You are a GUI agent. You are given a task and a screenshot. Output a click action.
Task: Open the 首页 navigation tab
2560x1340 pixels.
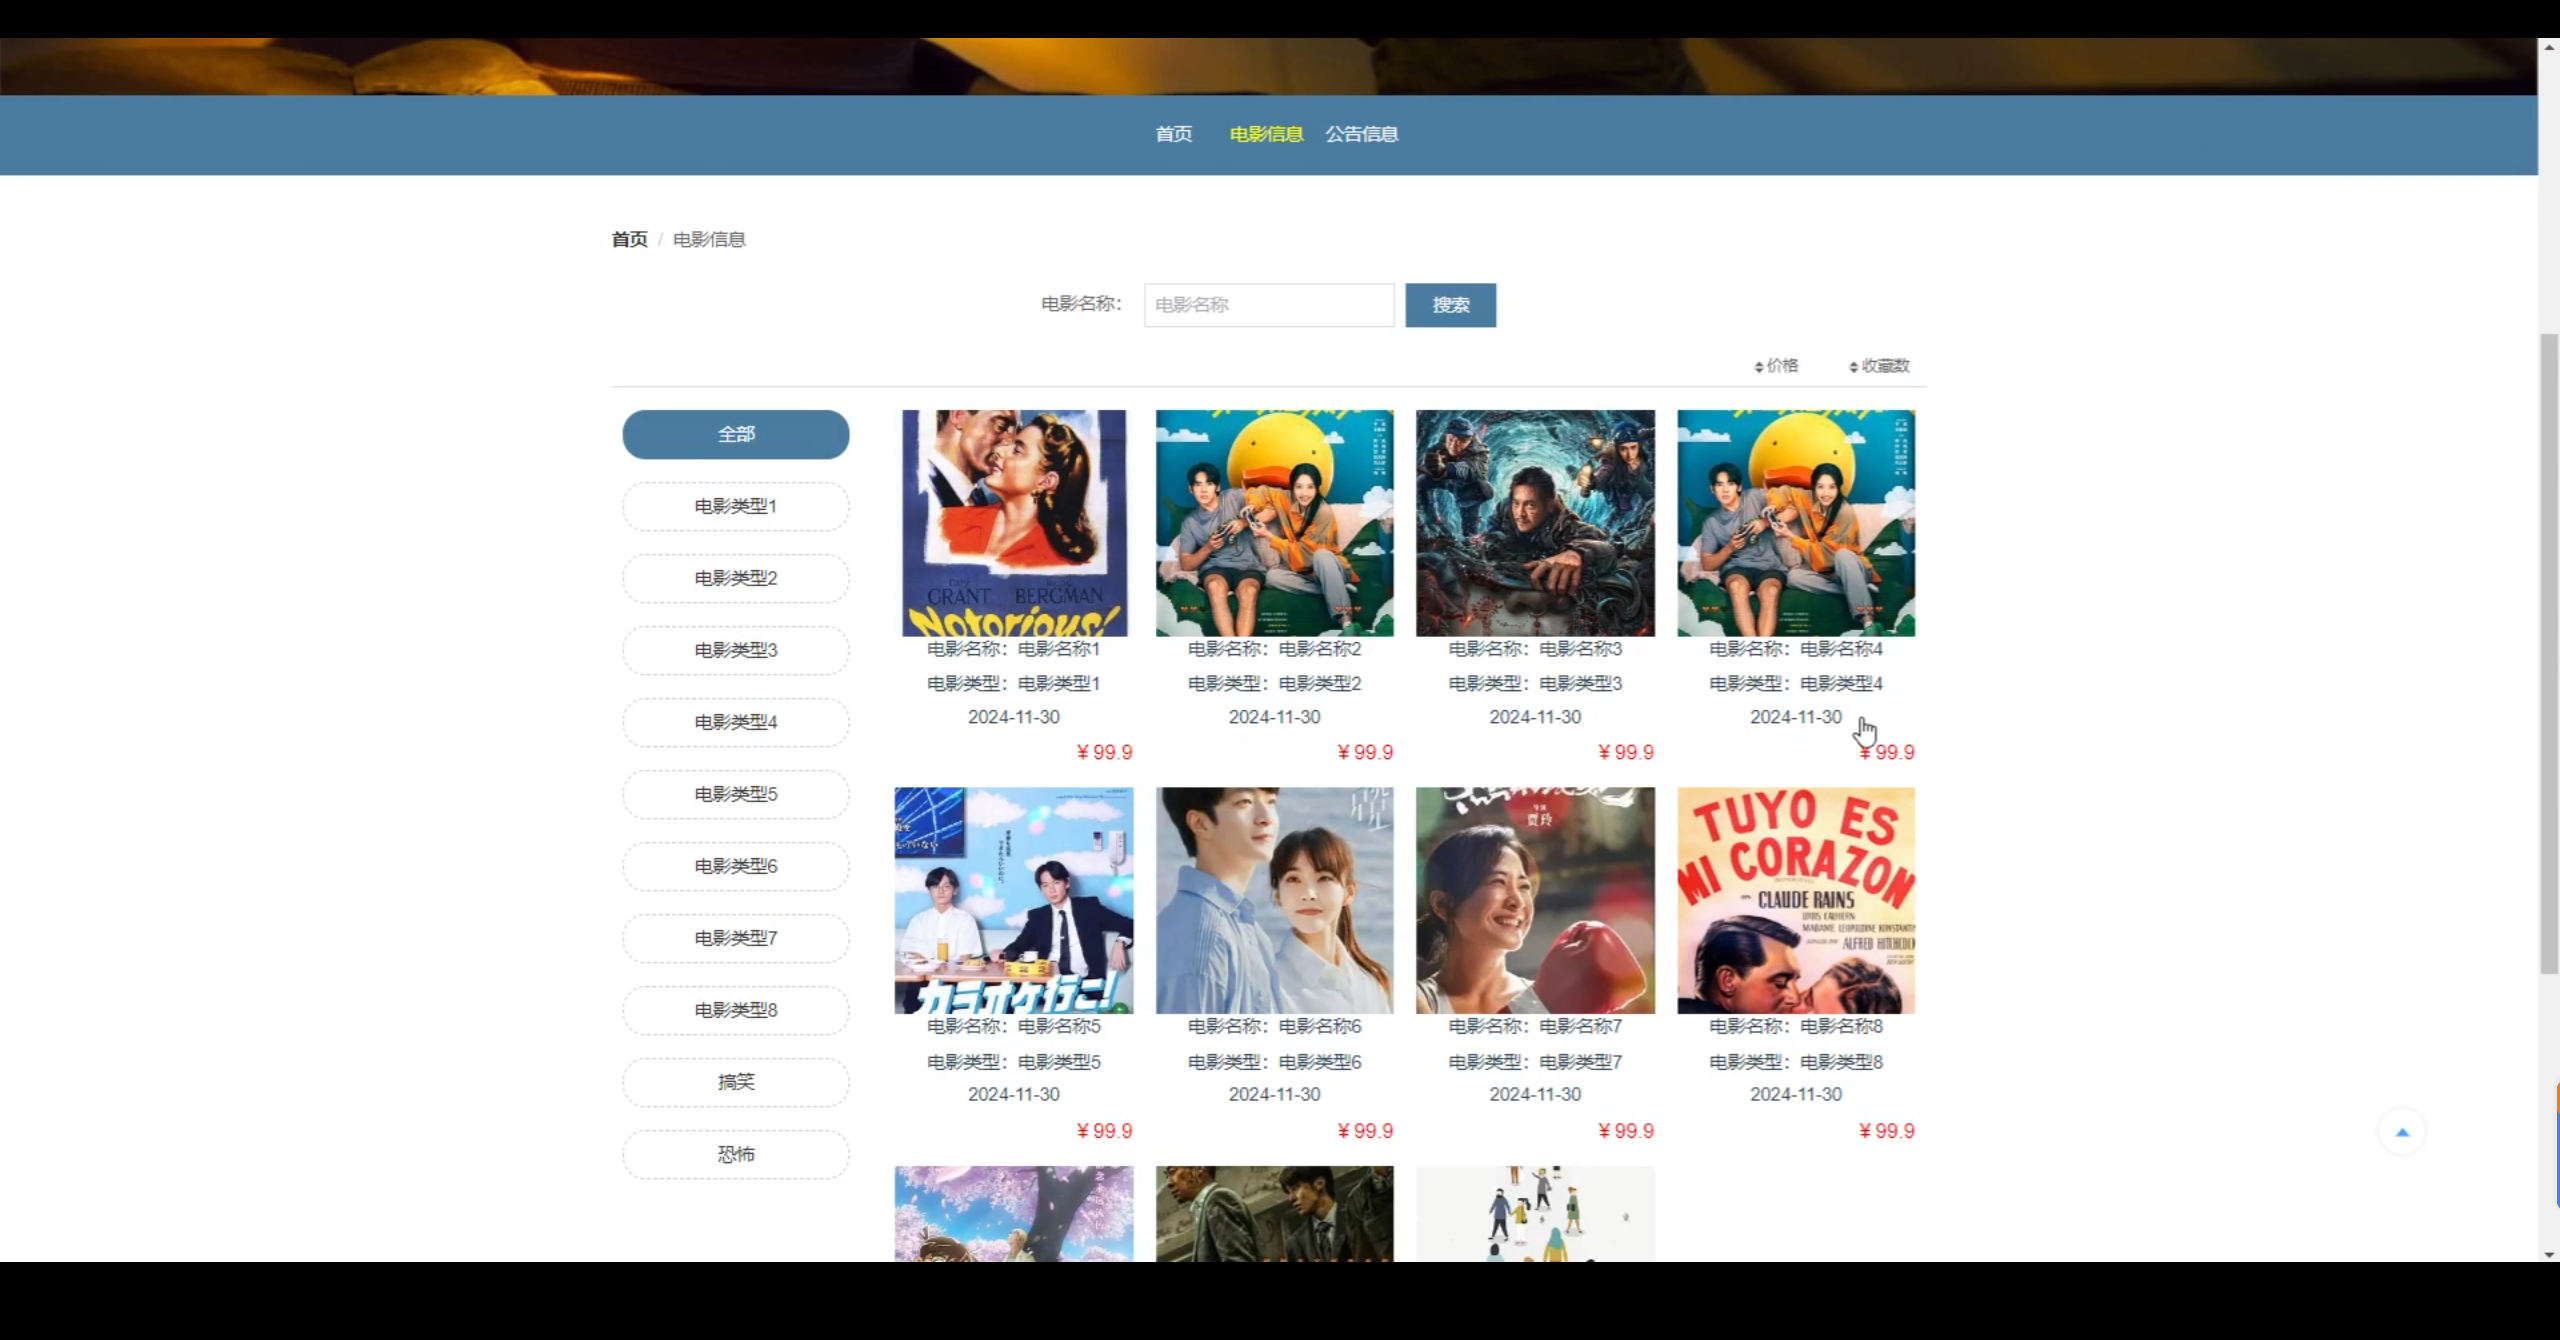point(1173,134)
